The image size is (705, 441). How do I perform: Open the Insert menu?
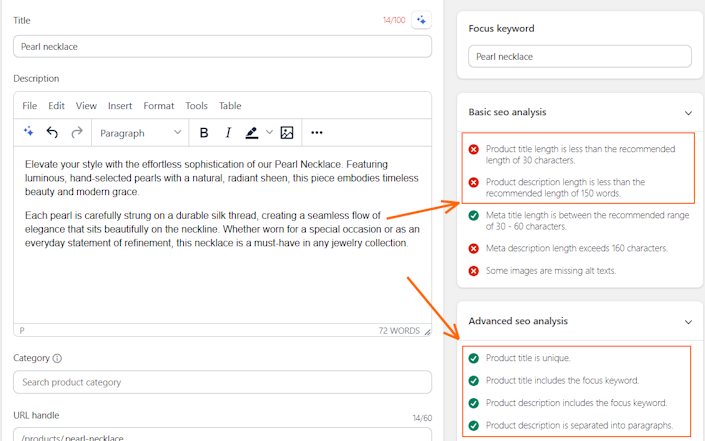(x=120, y=106)
